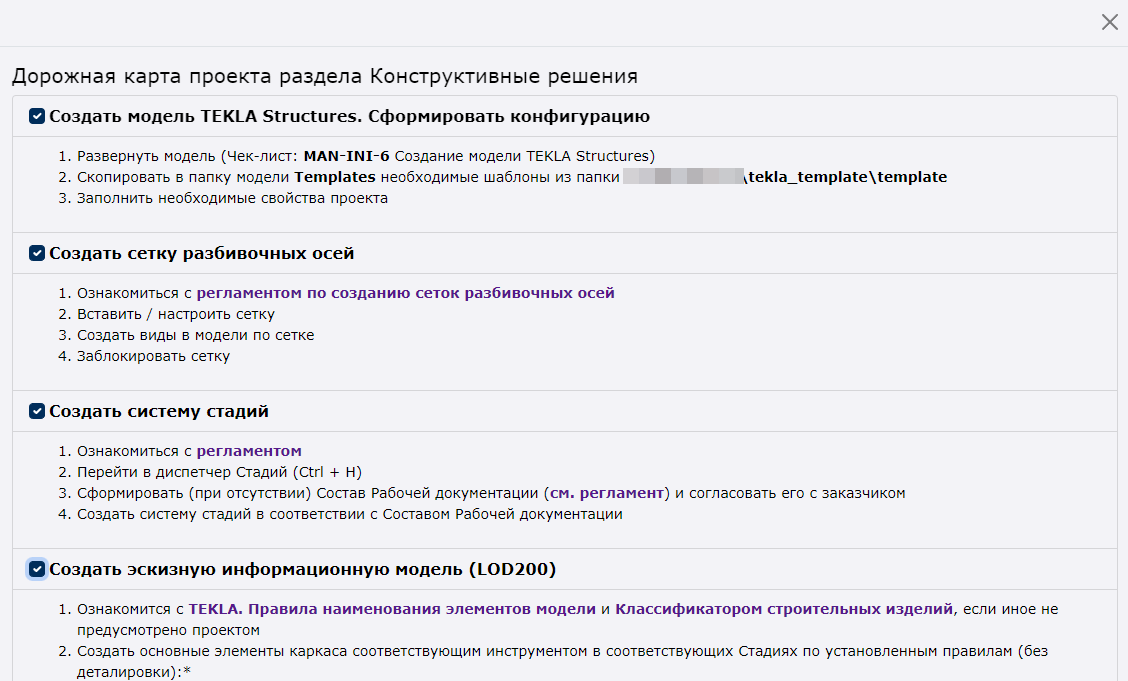The width and height of the screenshot is (1128, 681).
Task: Uncheck 'Создать систему стадий' checkbox
Action: coord(37,411)
